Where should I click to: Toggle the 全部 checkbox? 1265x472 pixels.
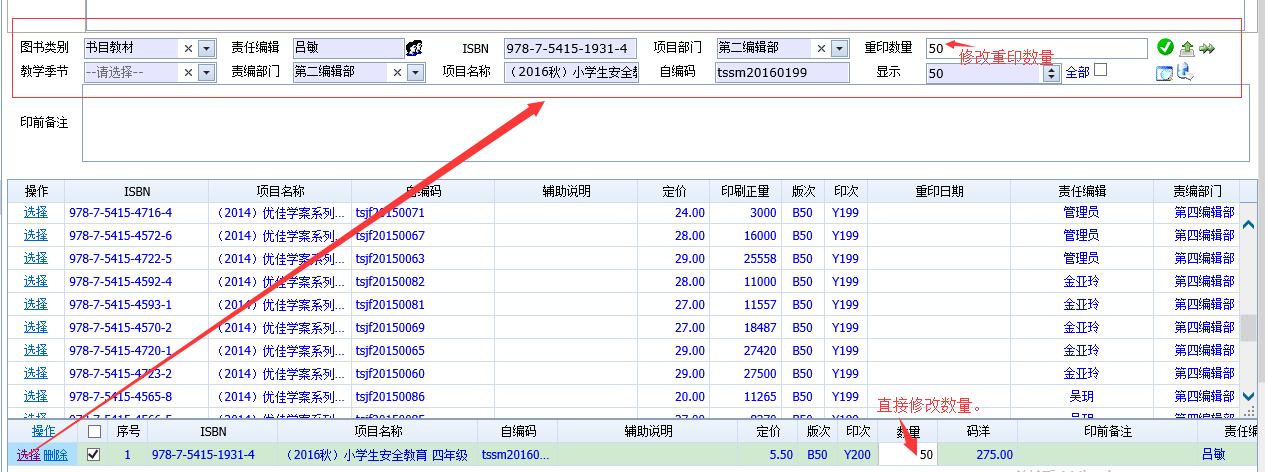(x=1101, y=70)
